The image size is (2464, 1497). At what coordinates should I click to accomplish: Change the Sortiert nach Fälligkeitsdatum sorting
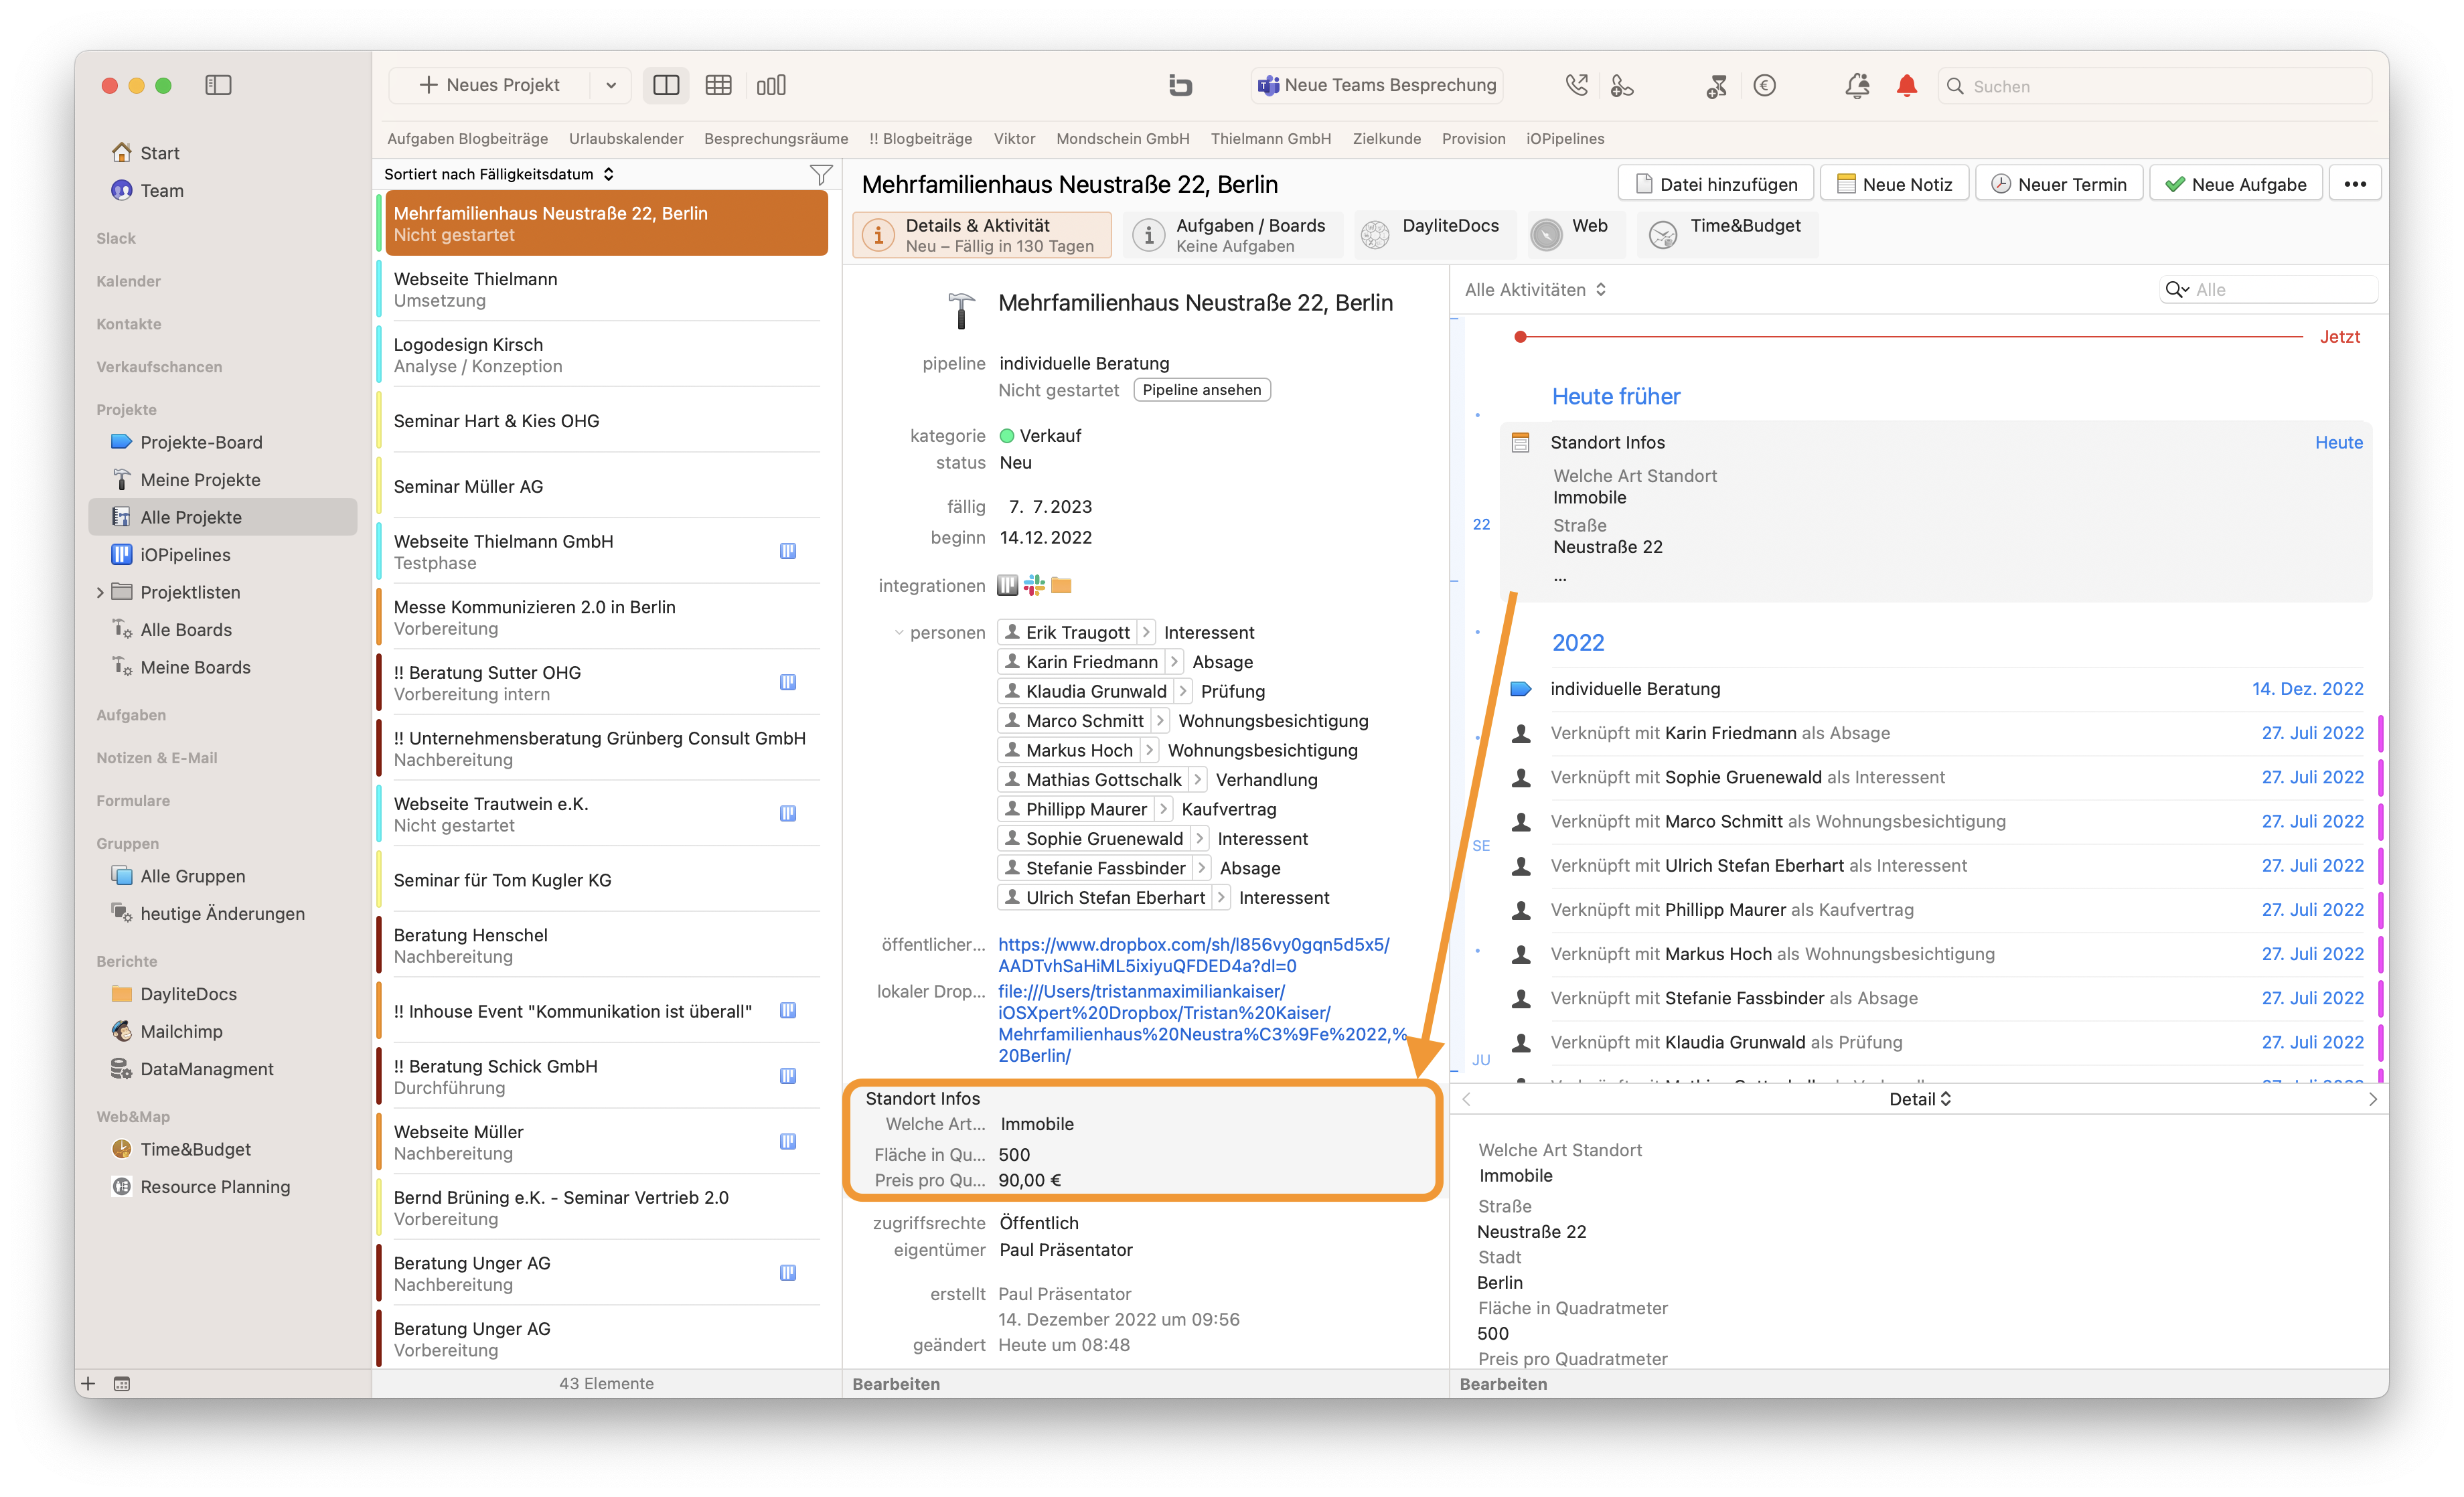[498, 174]
